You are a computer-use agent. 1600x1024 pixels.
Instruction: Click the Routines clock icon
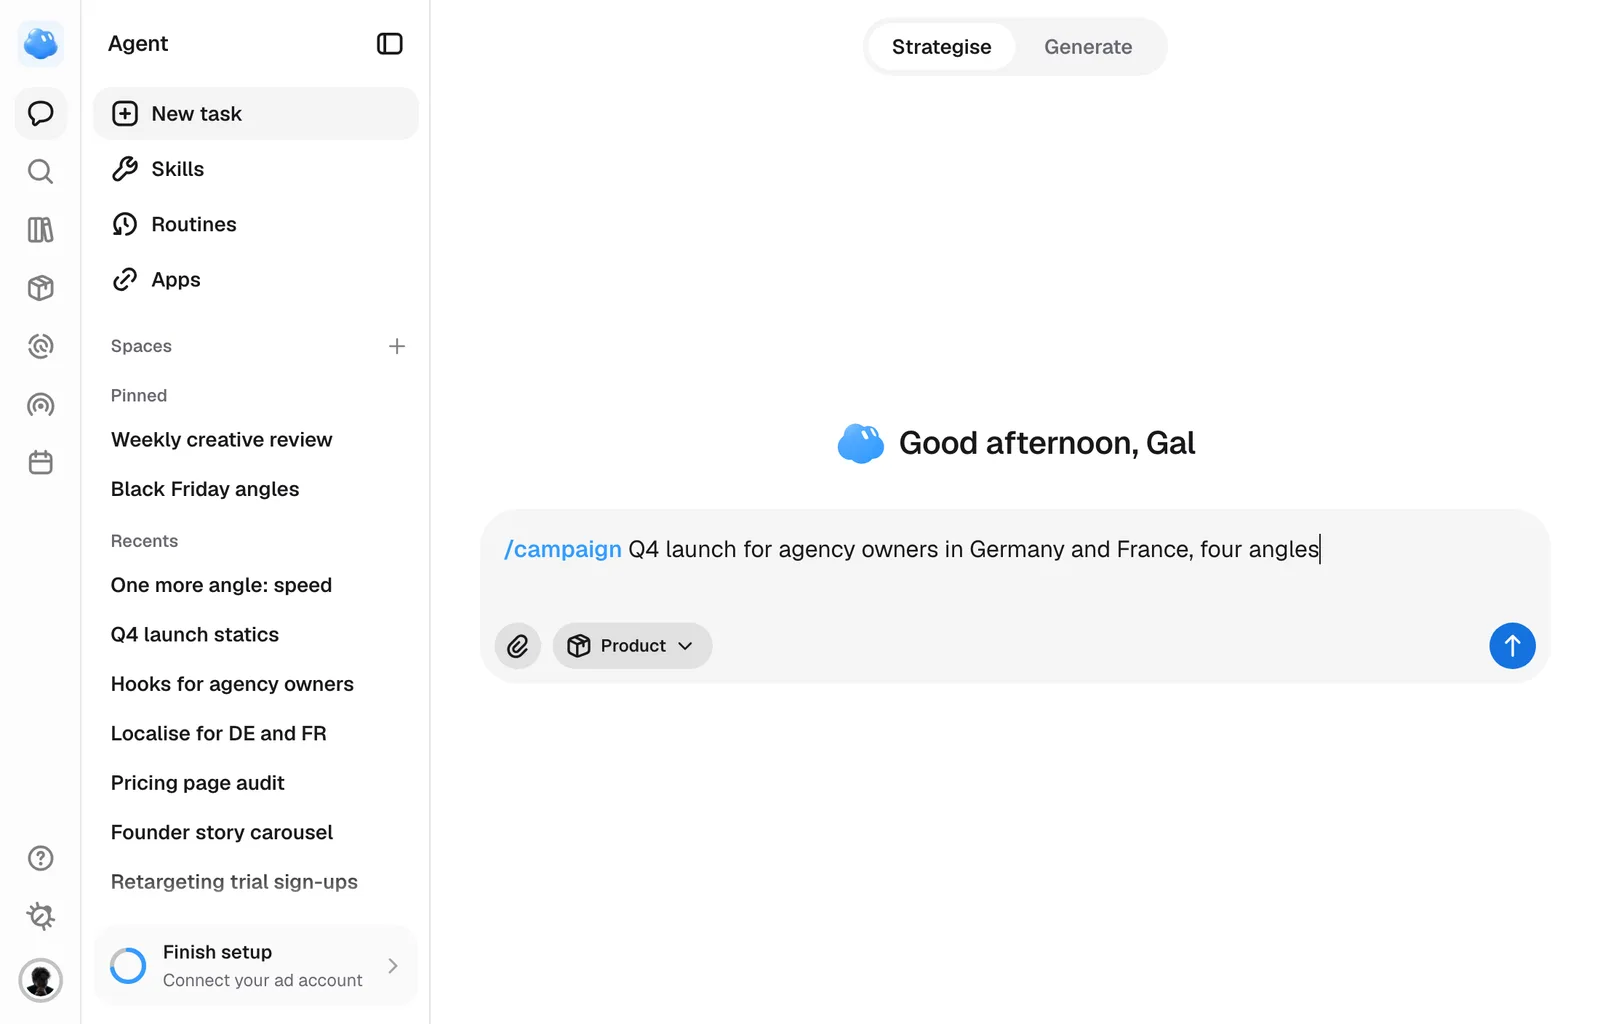pos(125,224)
